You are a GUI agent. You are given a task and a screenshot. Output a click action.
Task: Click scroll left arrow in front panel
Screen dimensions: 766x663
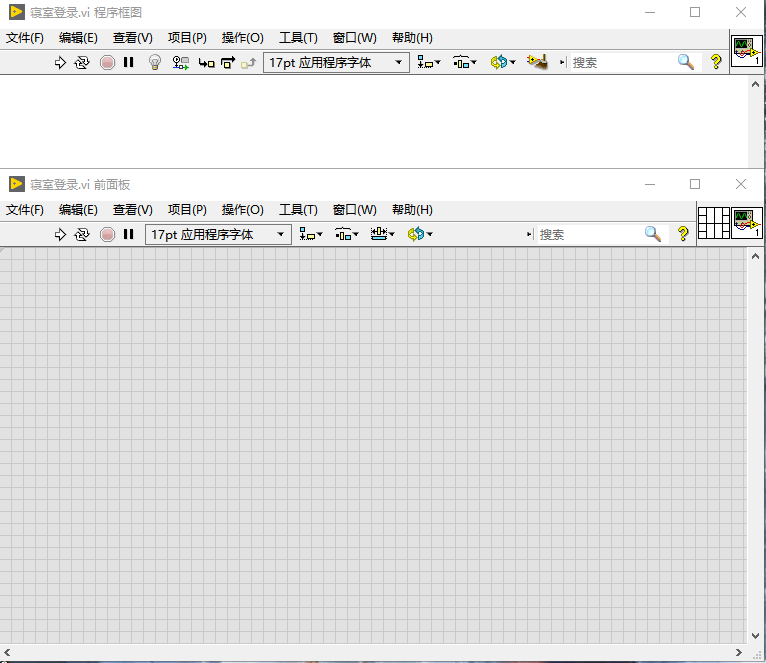click(x=7, y=652)
